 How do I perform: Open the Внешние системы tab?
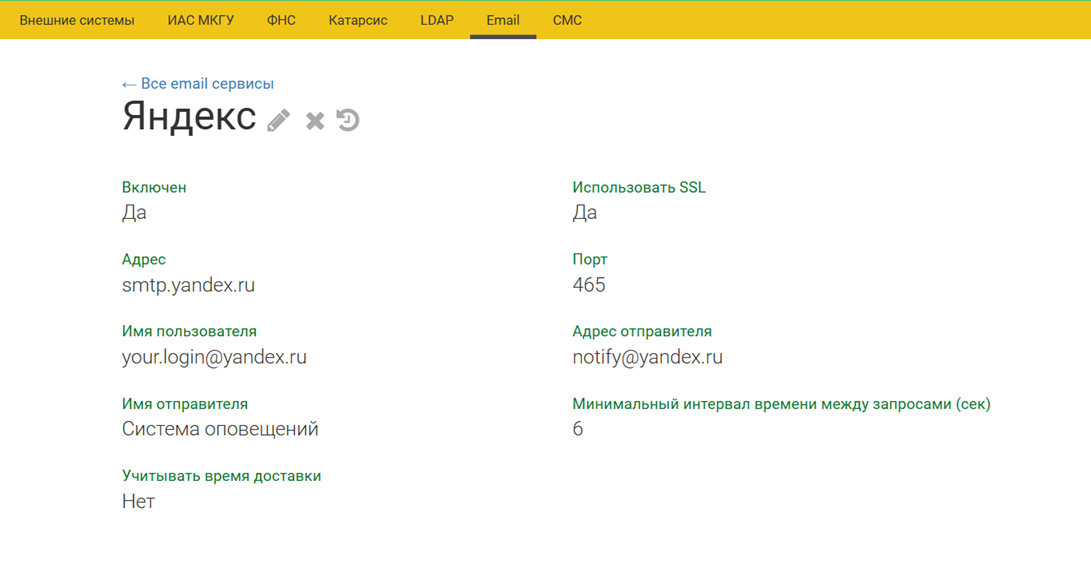77,20
